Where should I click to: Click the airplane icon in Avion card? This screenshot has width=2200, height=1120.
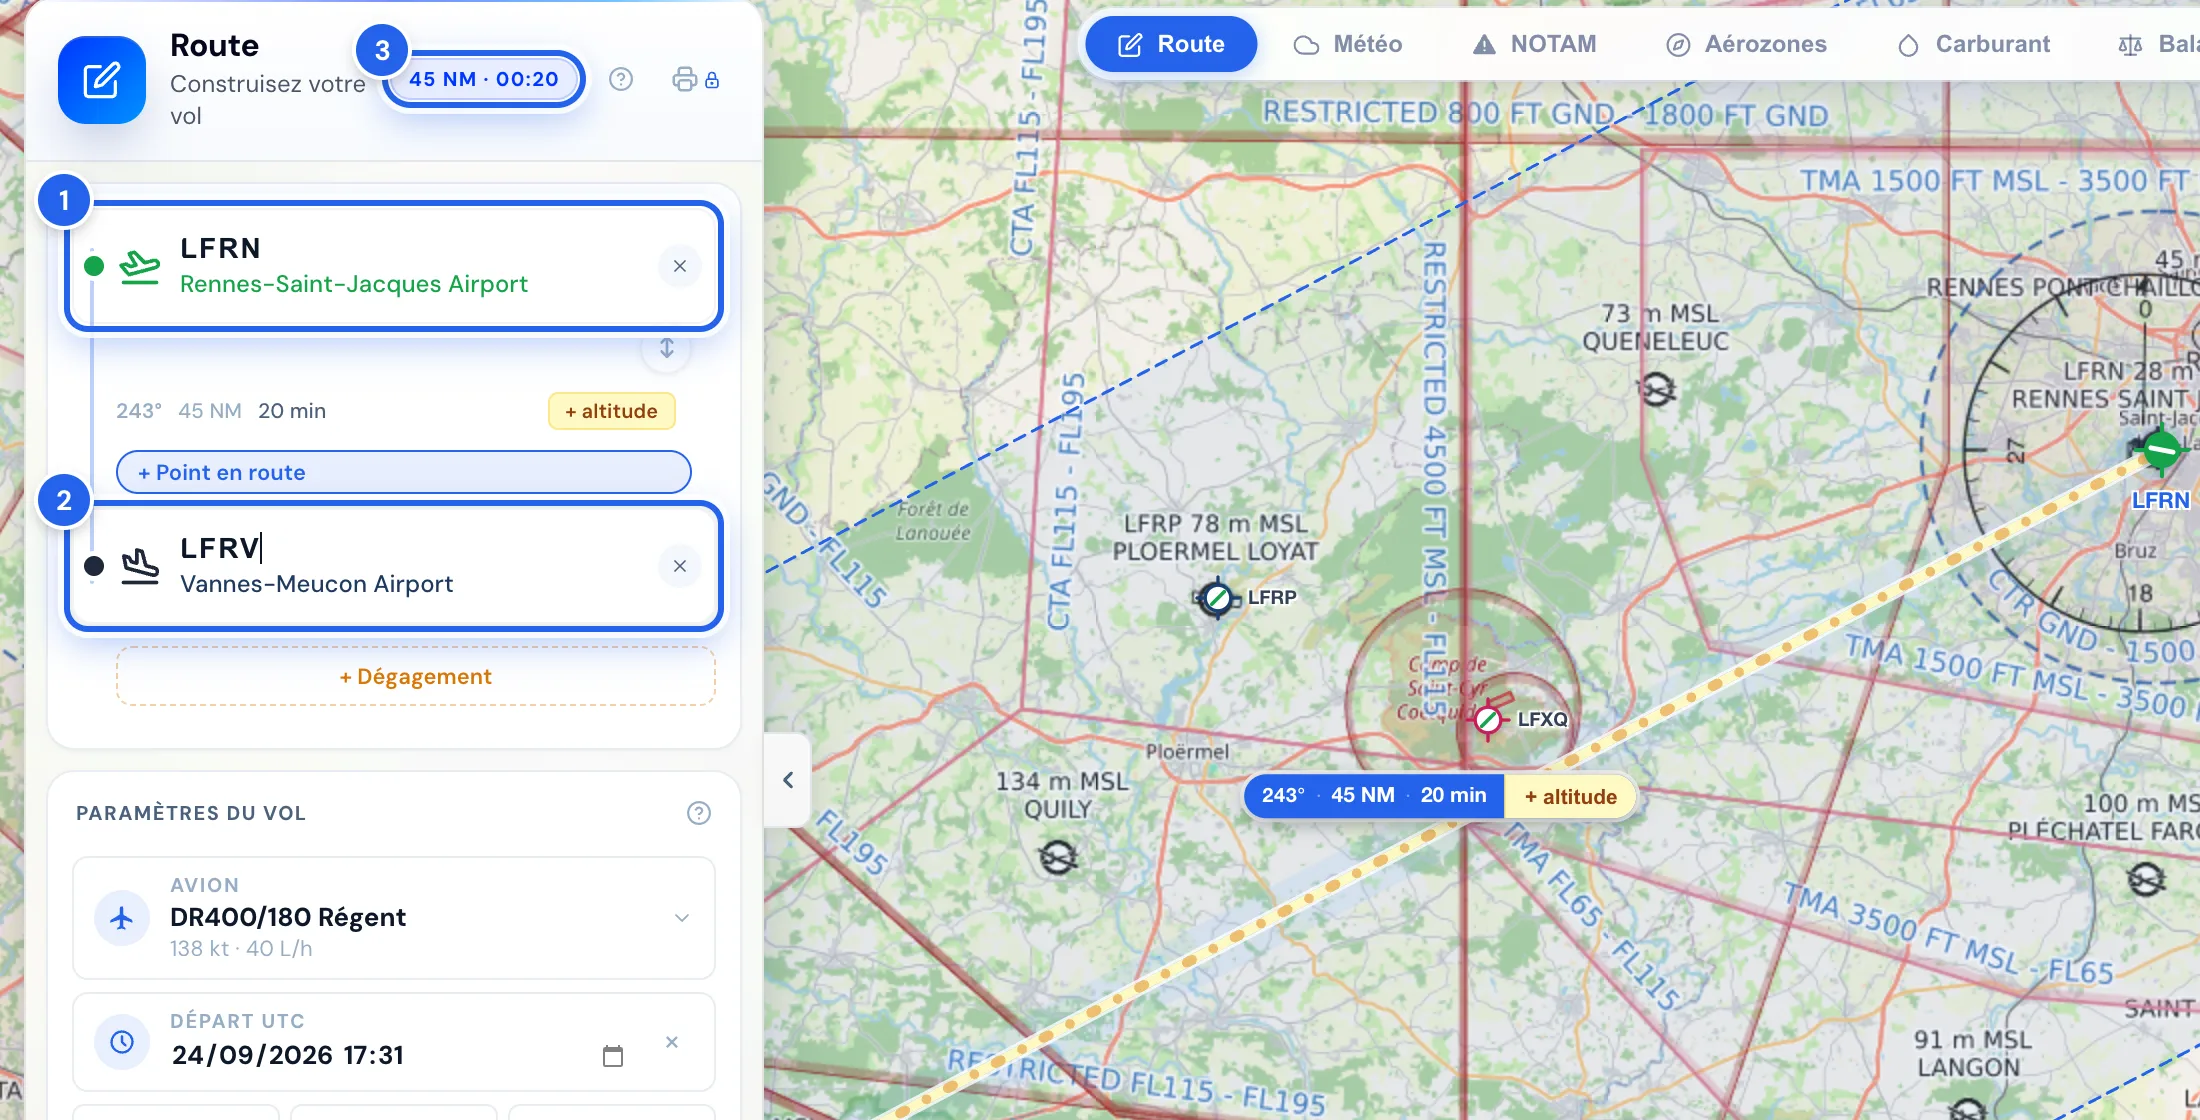pyautogui.click(x=122, y=918)
